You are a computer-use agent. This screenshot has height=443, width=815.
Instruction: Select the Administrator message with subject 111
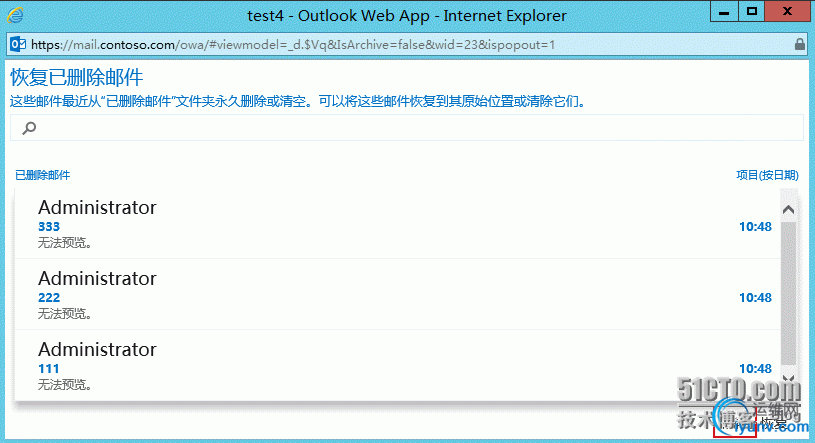coord(398,366)
